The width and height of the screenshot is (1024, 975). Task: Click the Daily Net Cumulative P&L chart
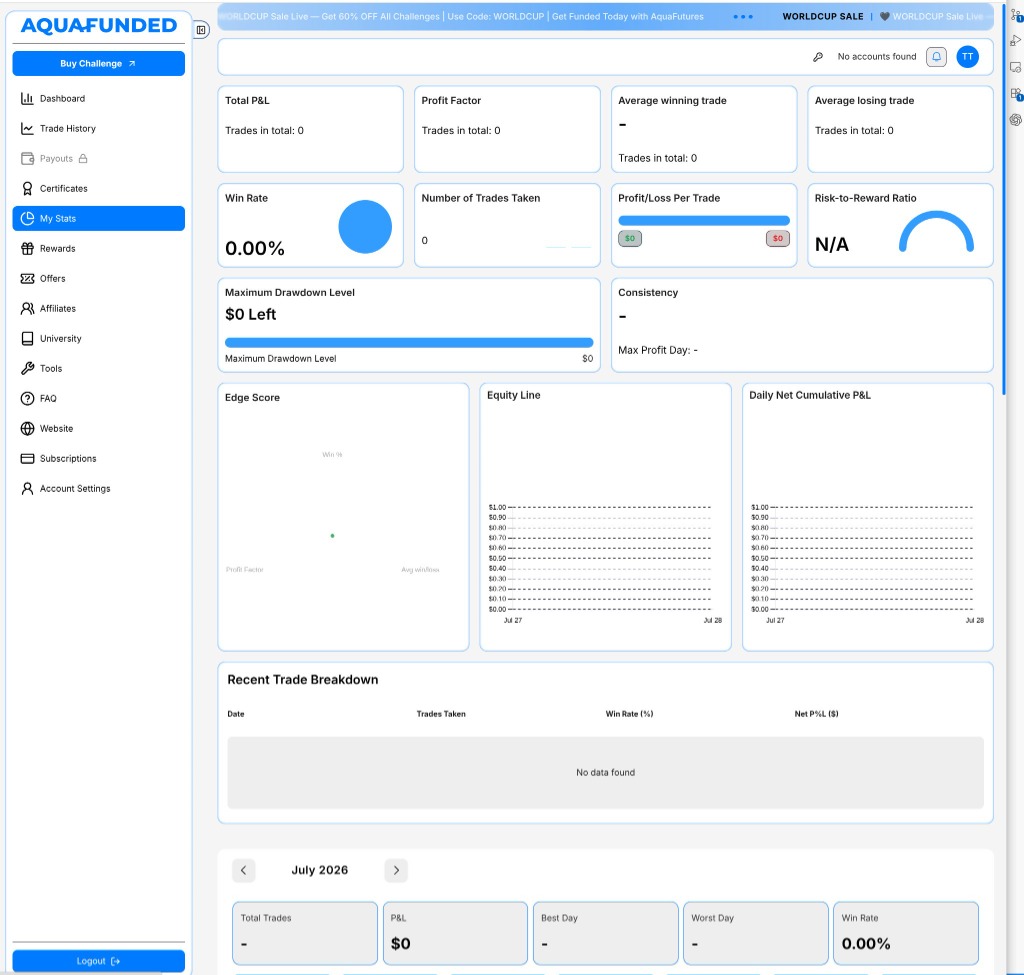(867, 562)
